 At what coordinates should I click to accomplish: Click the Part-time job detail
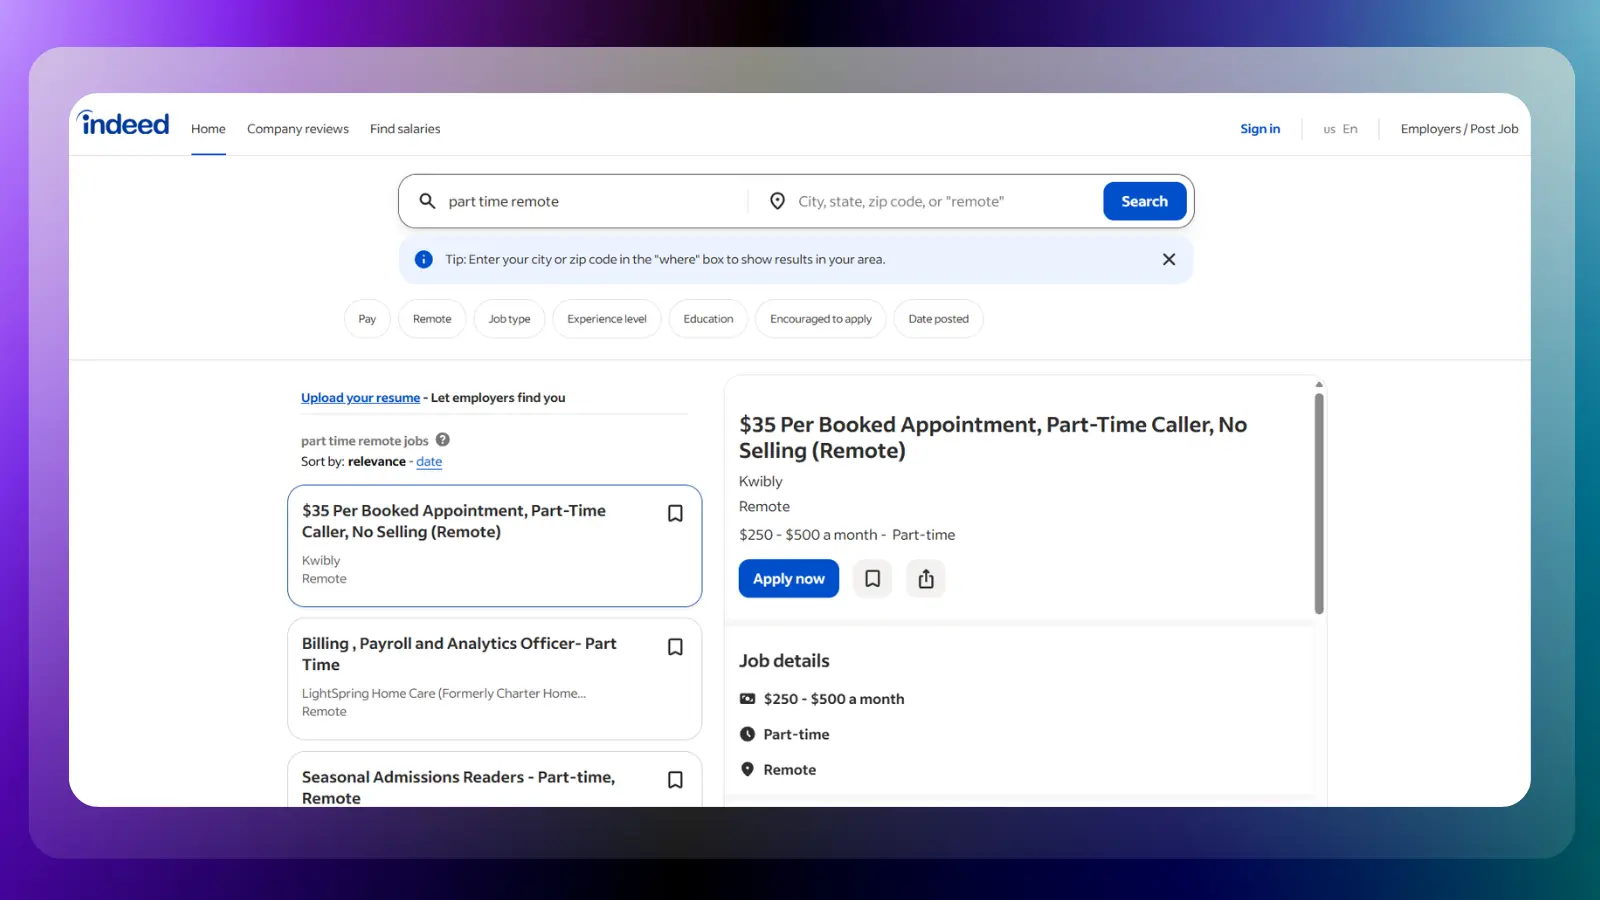(x=796, y=734)
